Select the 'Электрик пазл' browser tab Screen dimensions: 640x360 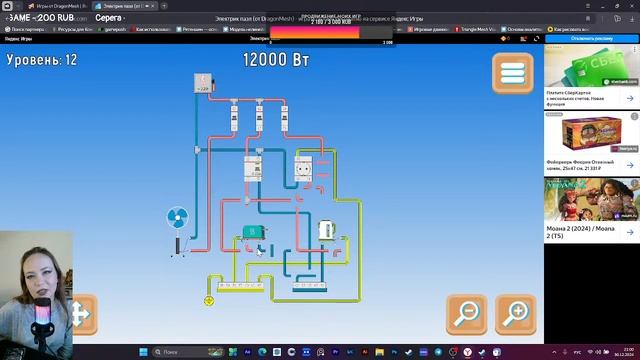tap(124, 6)
